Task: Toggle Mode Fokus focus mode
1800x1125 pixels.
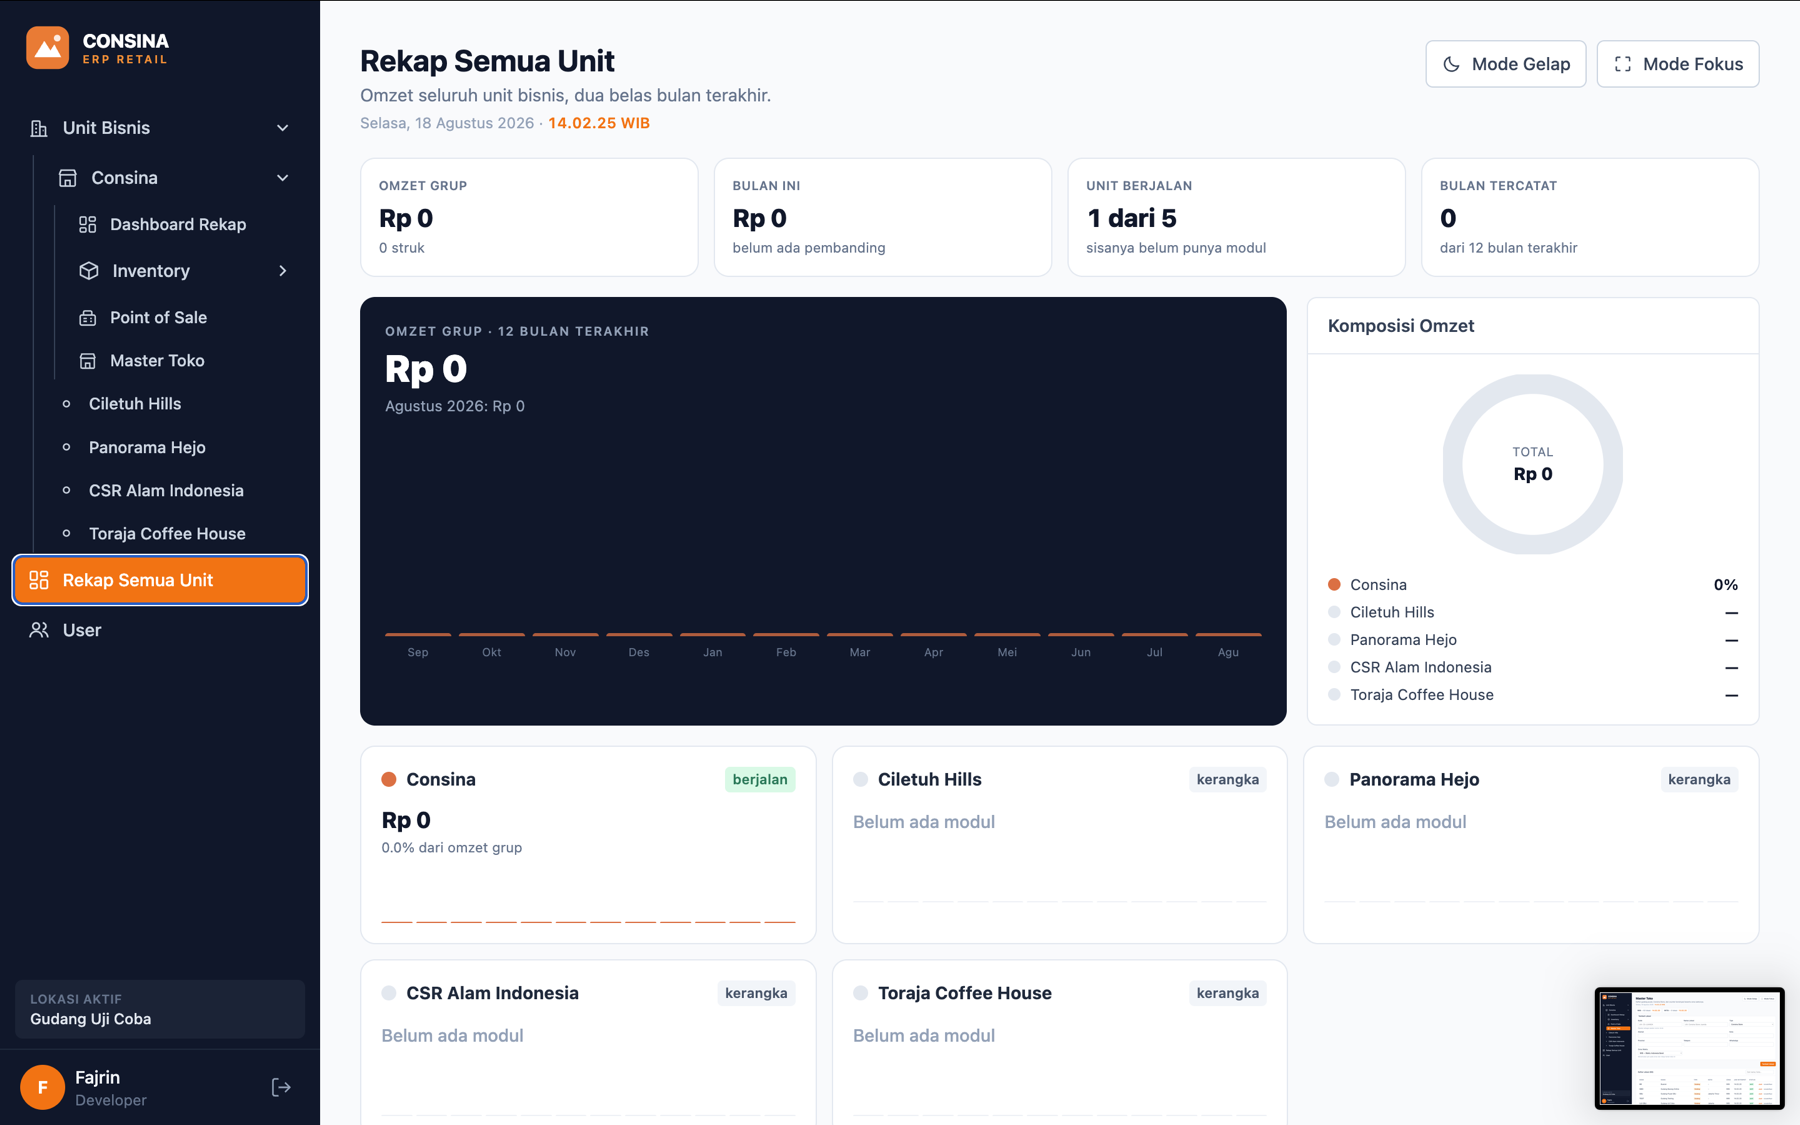Action: point(1678,64)
